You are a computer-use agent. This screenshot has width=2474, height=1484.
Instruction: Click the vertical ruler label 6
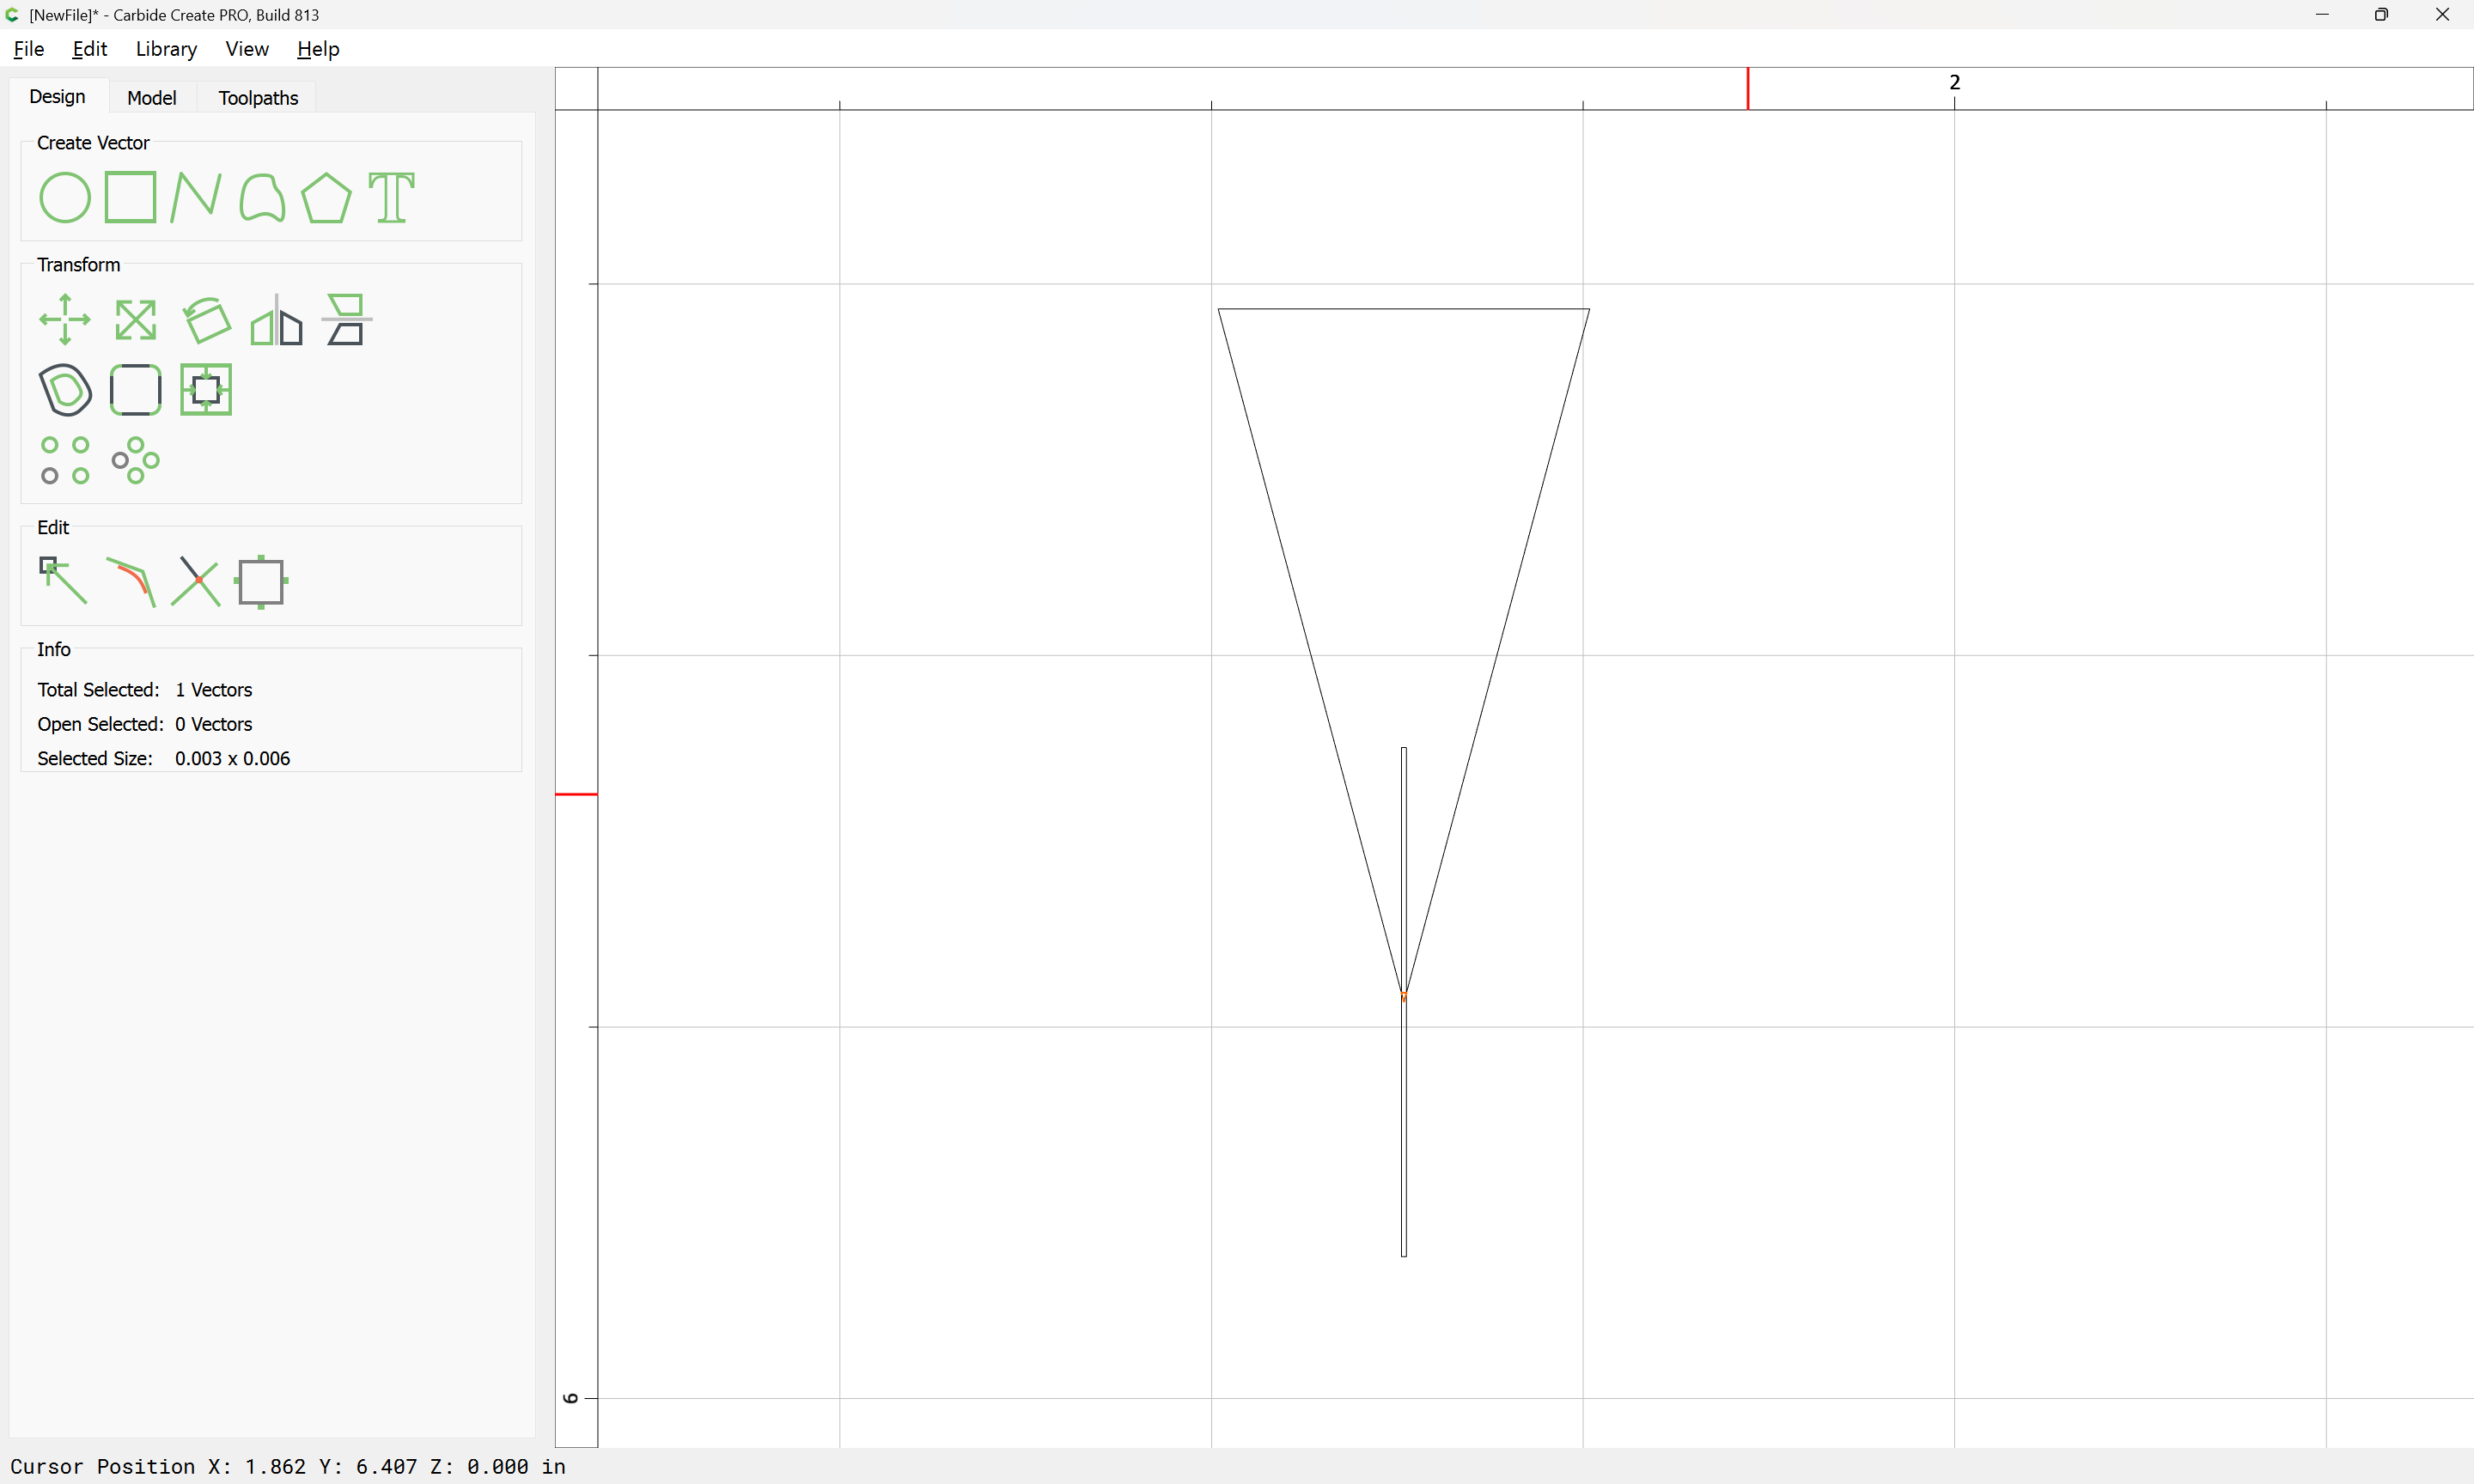(571, 1398)
